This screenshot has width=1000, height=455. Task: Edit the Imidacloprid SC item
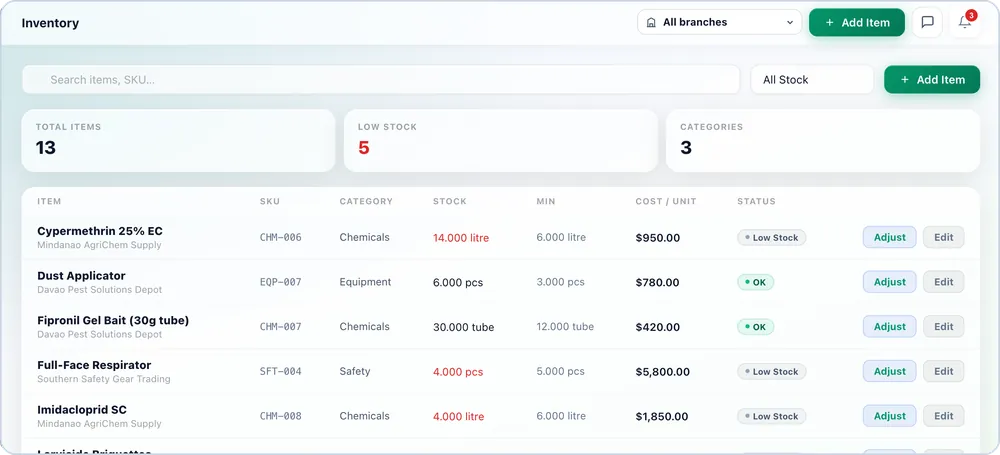tap(944, 416)
